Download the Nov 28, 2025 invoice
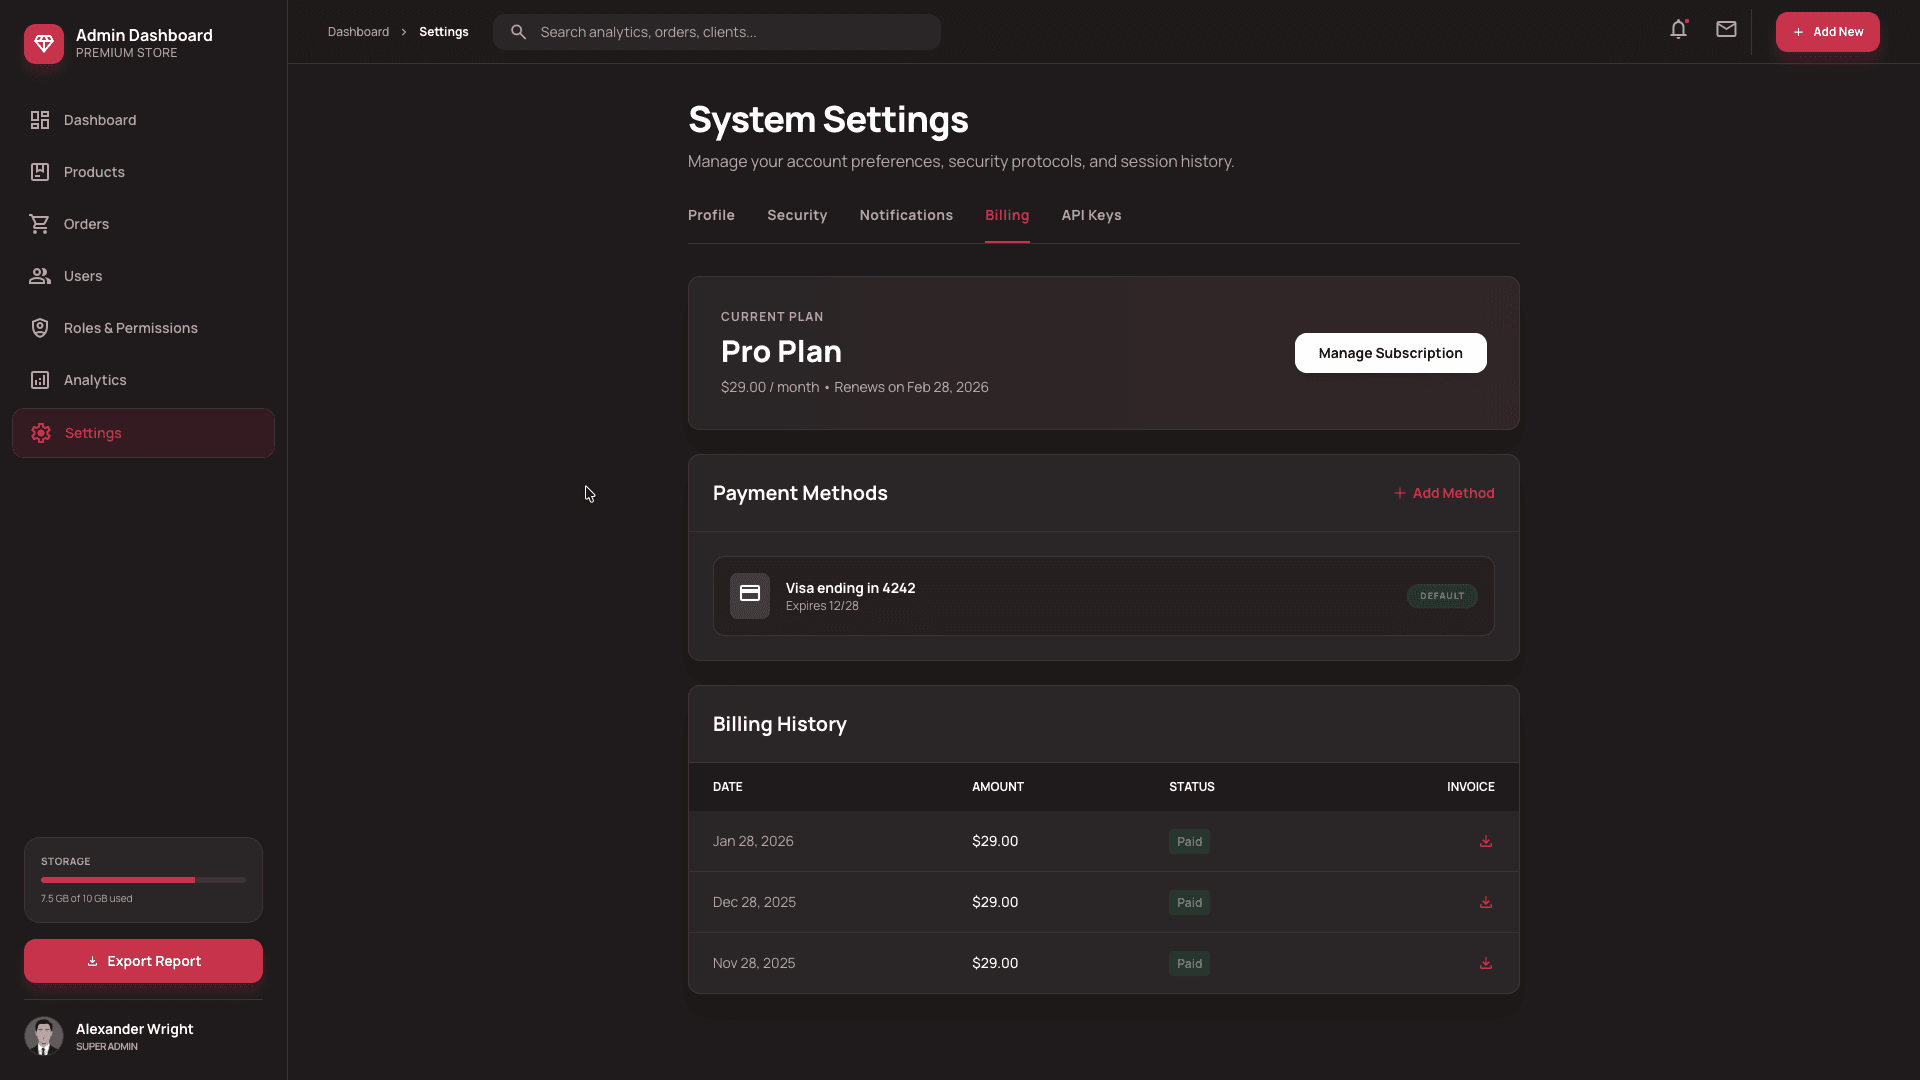Viewport: 1920px width, 1080px height. [x=1485, y=963]
